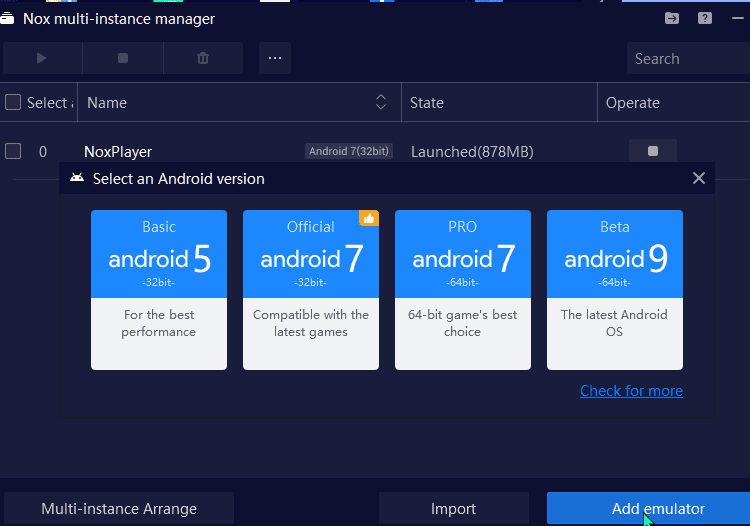Choose Basic android 5 32bit card
Image resolution: width=750 pixels, height=526 pixels.
[x=159, y=290]
